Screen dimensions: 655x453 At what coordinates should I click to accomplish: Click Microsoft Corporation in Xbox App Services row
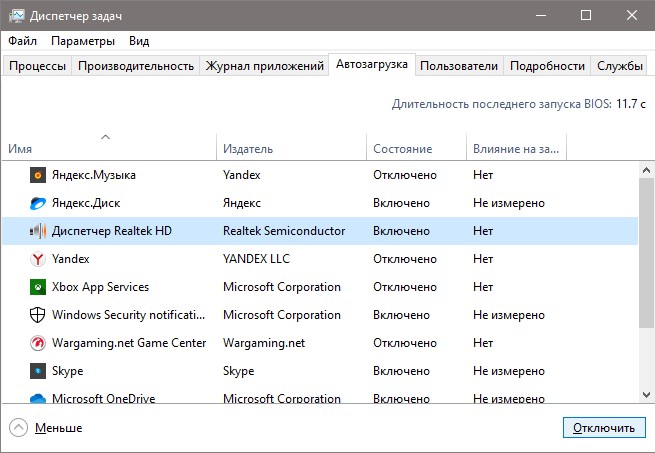[x=282, y=287]
